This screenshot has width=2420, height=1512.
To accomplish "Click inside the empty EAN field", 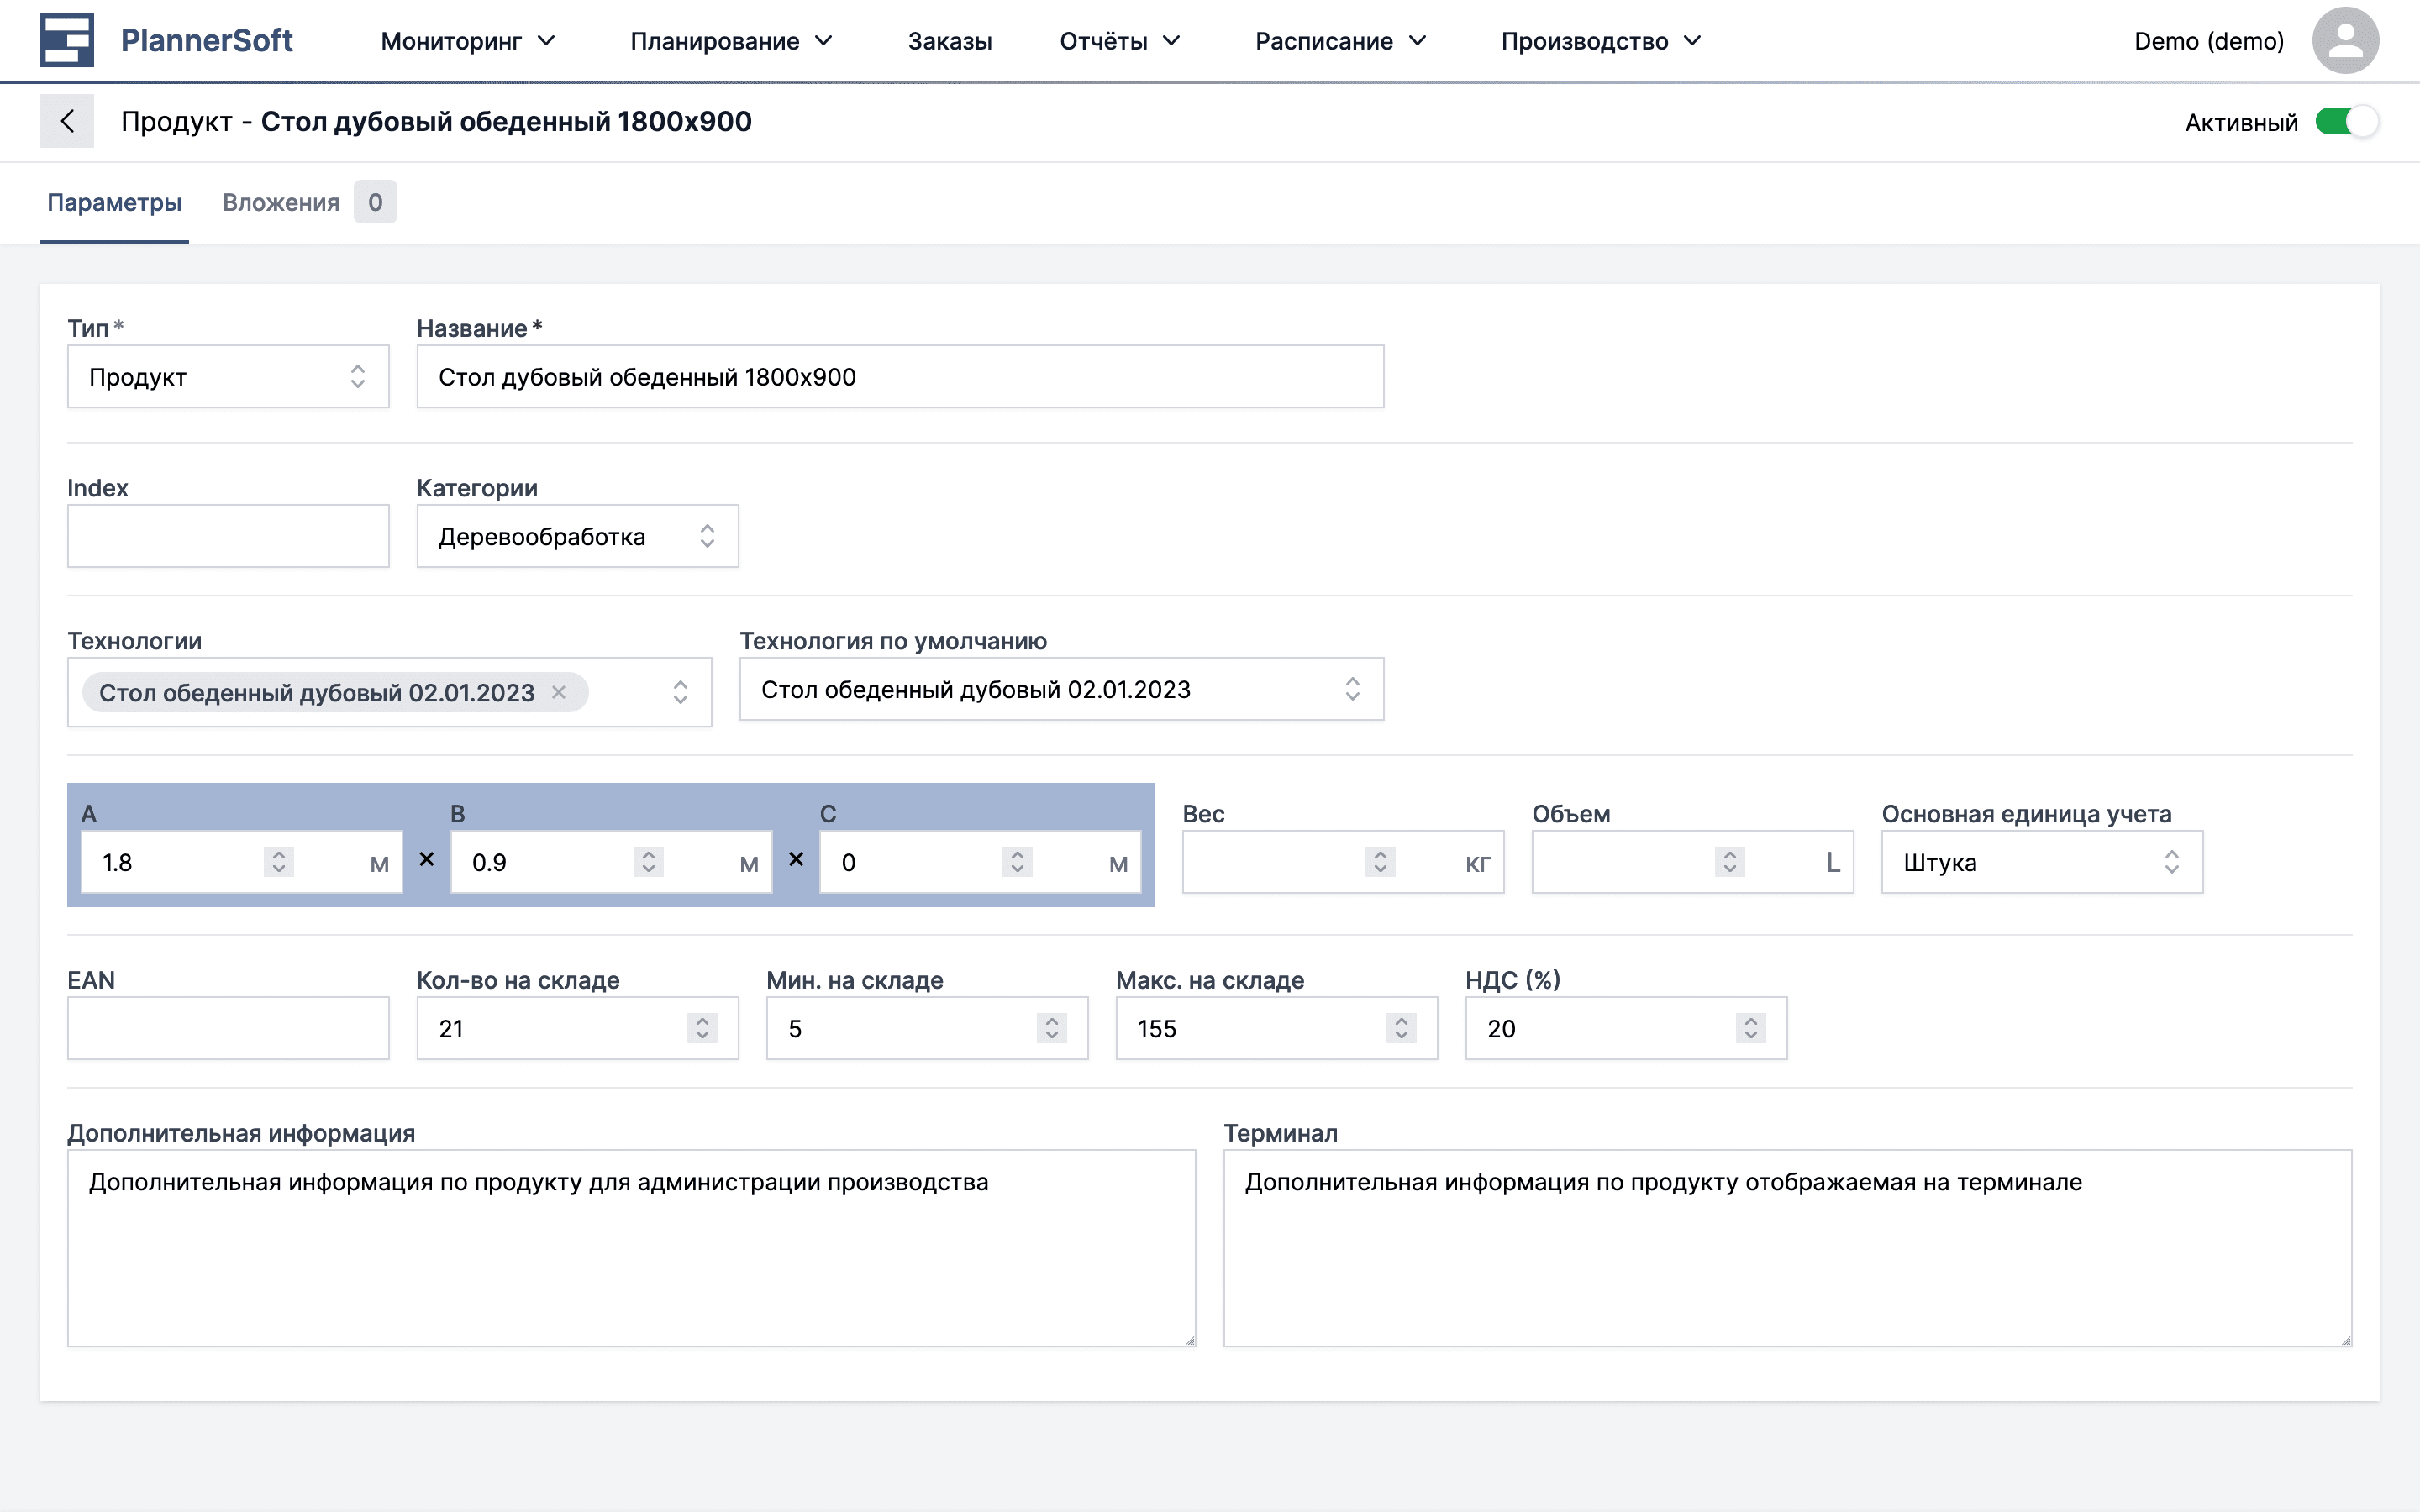I will click(x=228, y=1027).
